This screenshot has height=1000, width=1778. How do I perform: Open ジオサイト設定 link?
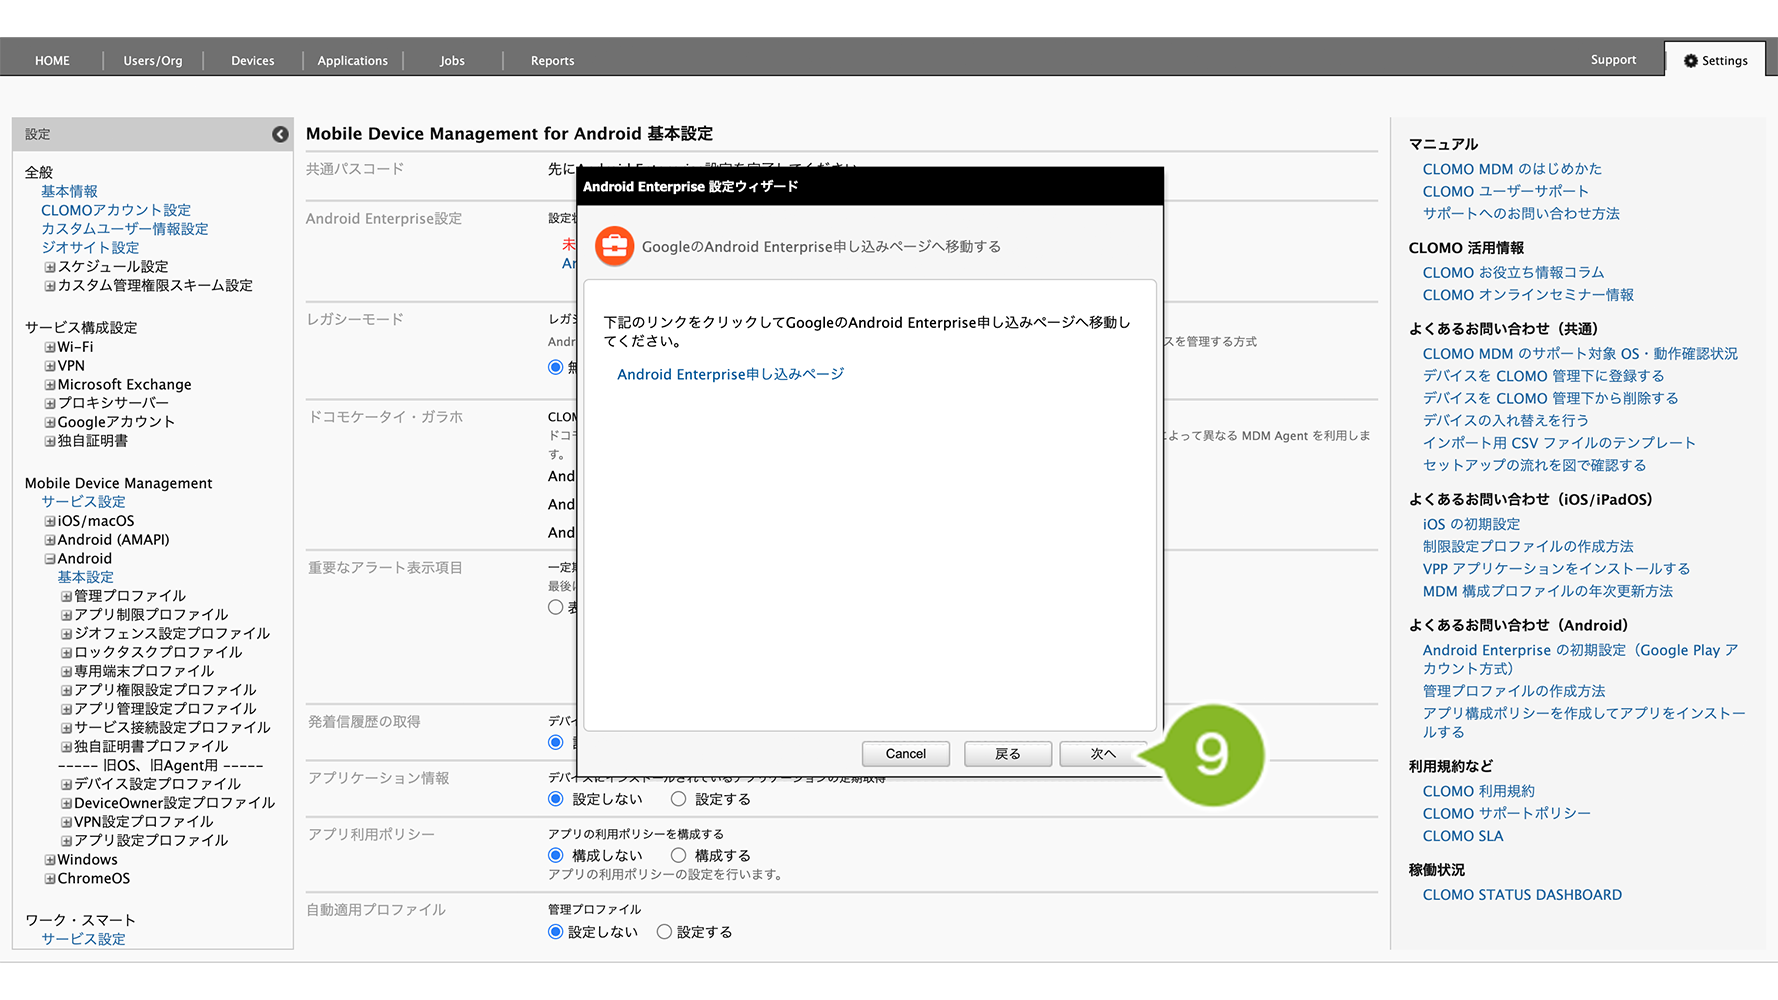(90, 248)
